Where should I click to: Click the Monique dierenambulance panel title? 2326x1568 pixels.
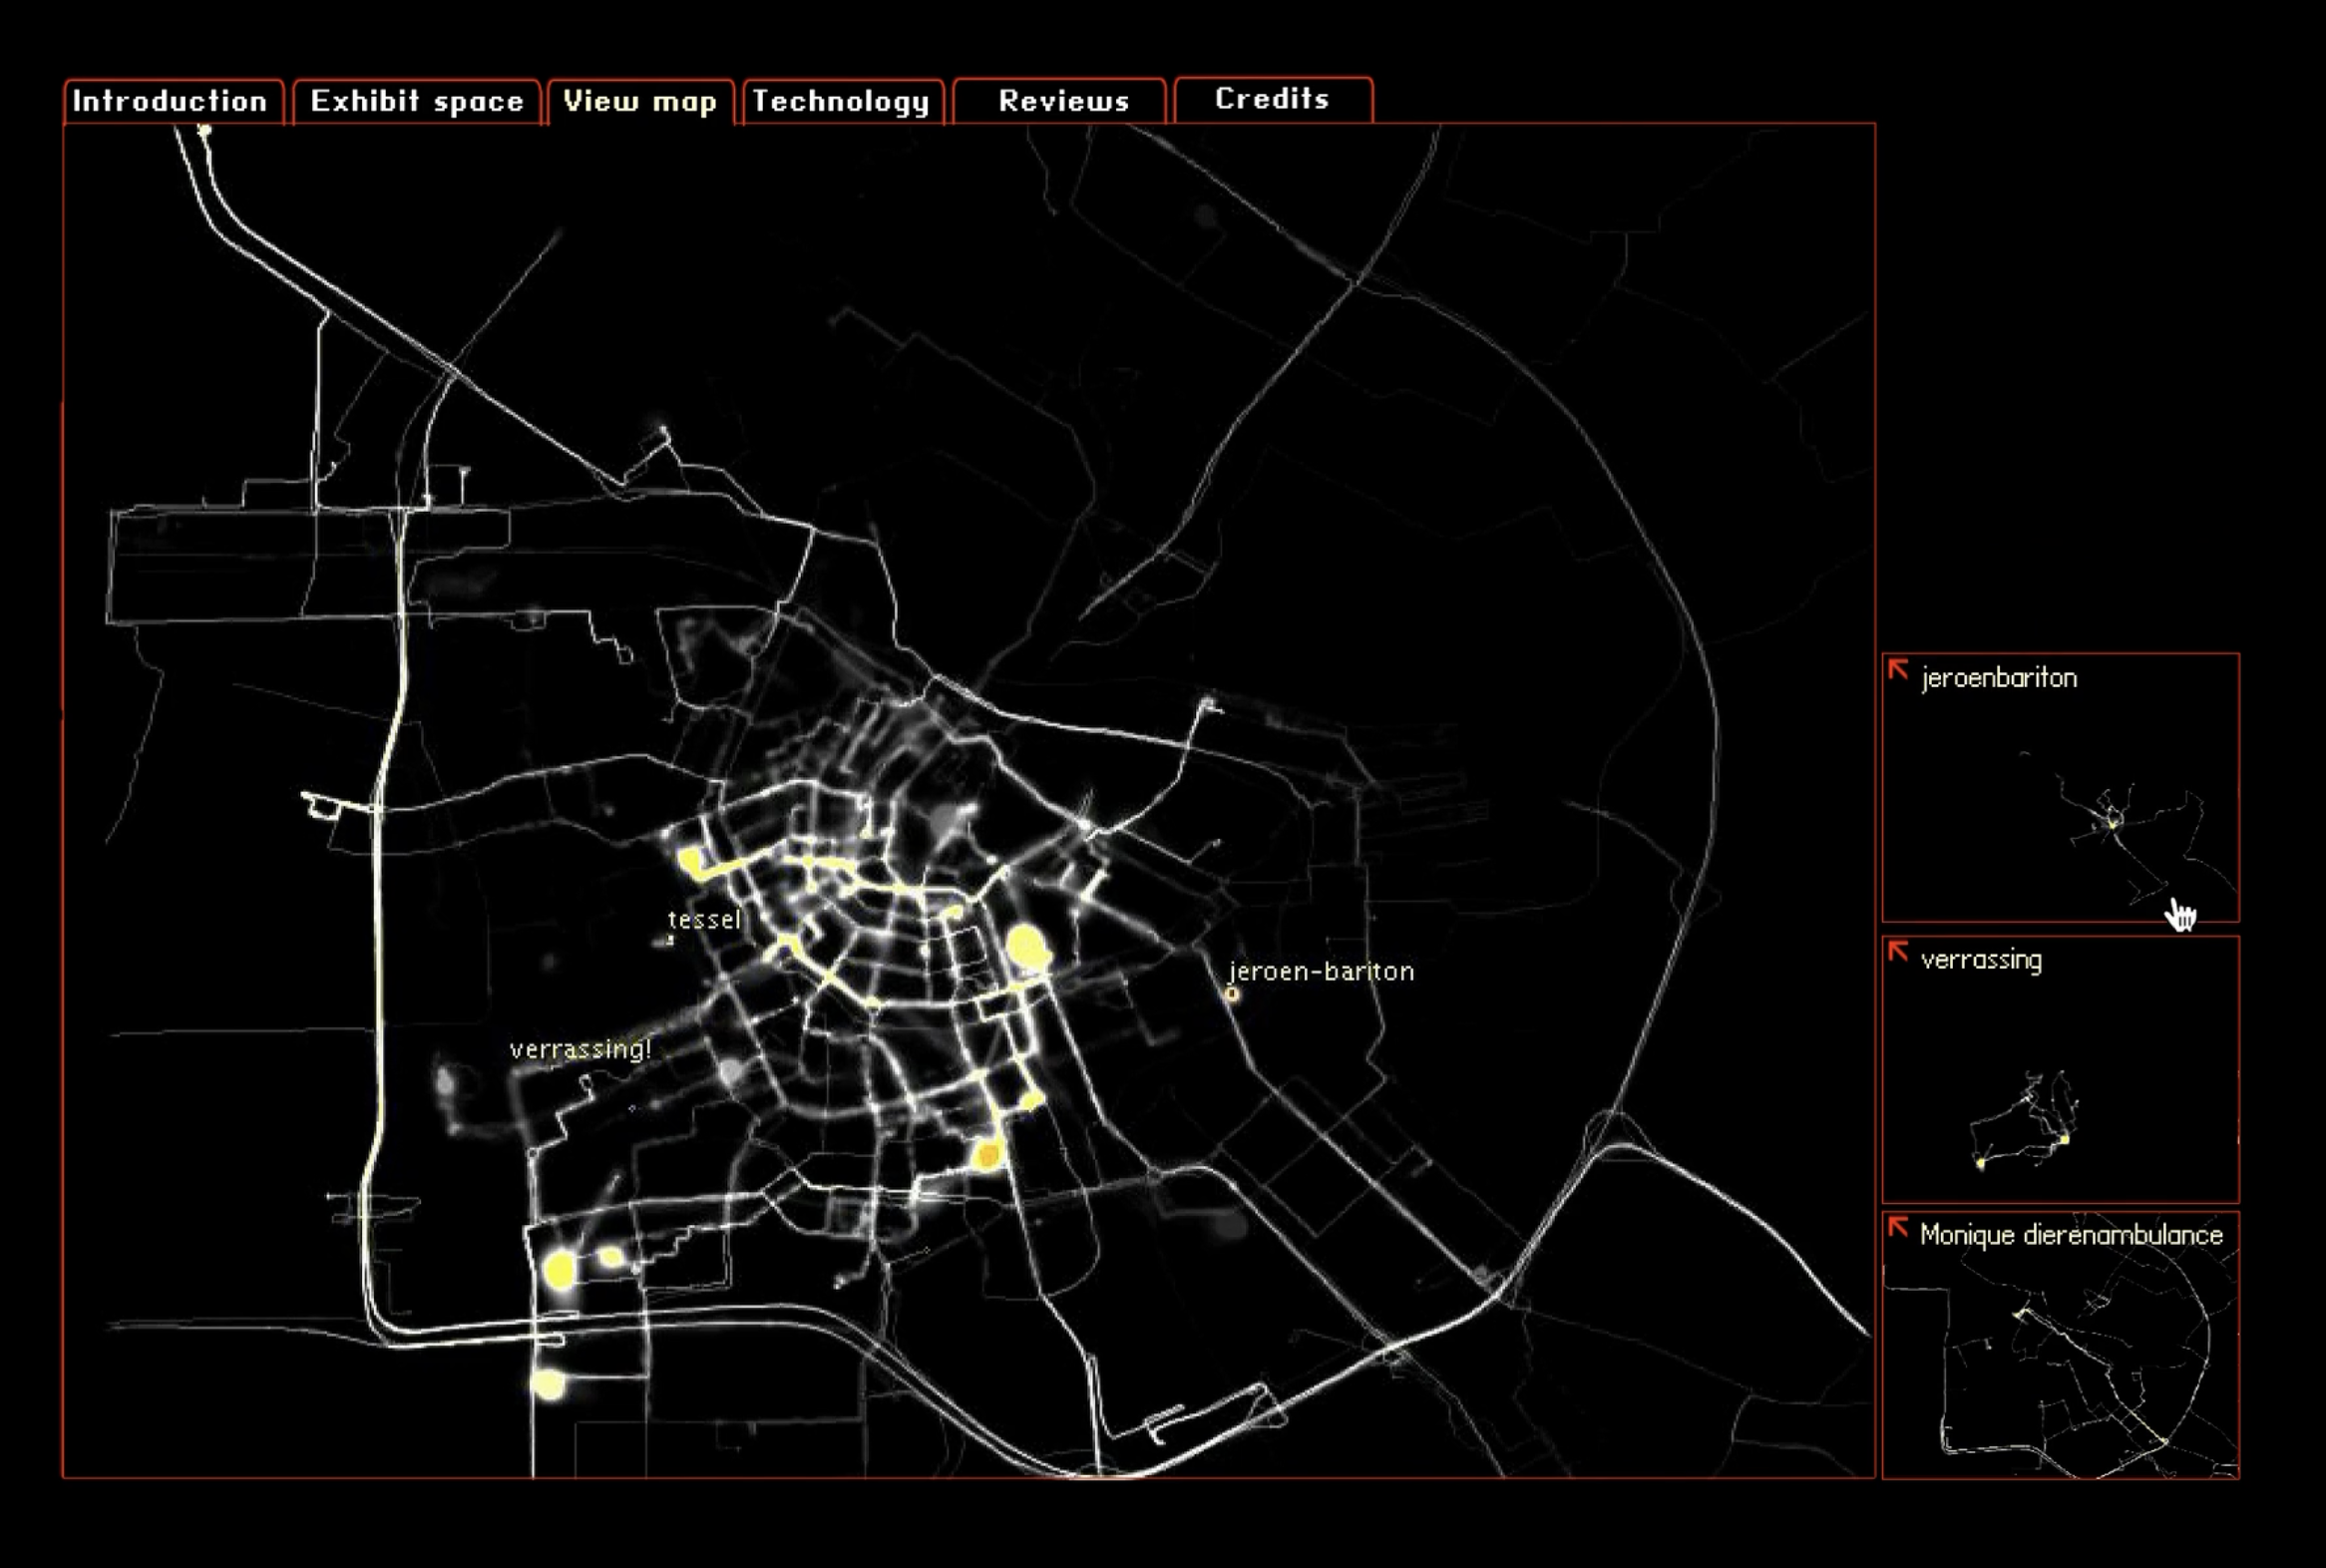click(x=2071, y=1235)
